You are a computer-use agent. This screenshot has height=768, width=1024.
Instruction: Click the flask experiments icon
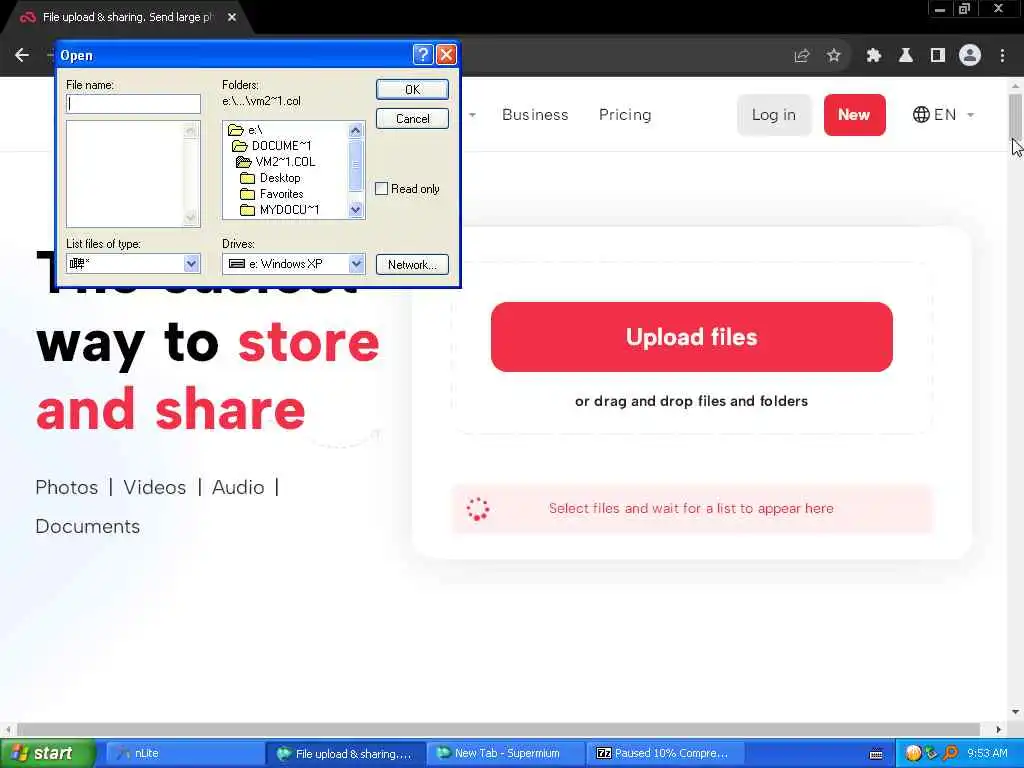(x=906, y=56)
